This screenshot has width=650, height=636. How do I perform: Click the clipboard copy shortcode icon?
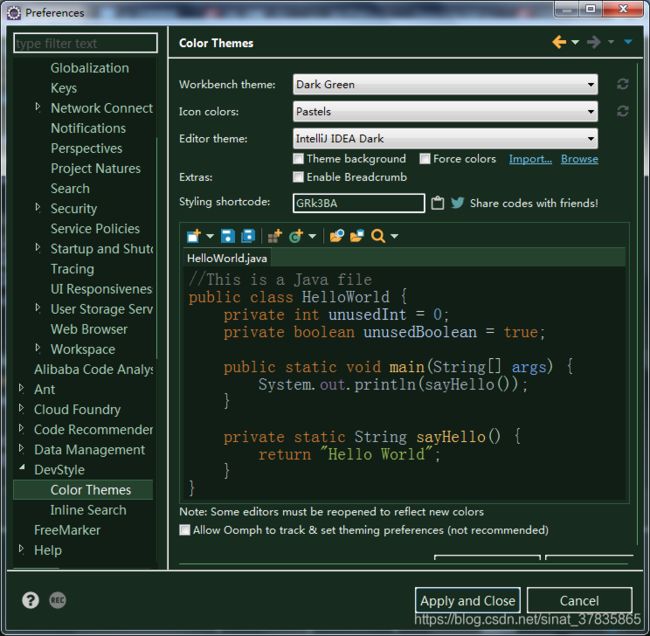pos(437,203)
